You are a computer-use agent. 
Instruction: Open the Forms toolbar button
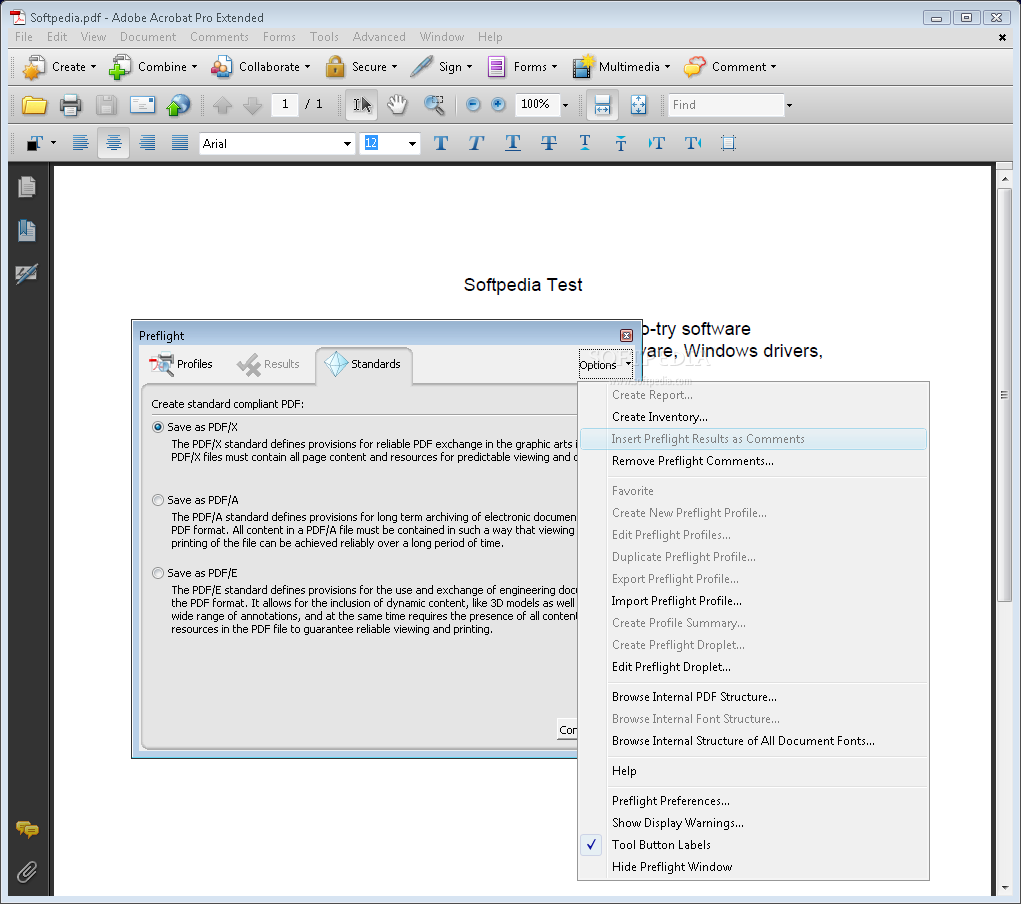pyautogui.click(x=522, y=67)
